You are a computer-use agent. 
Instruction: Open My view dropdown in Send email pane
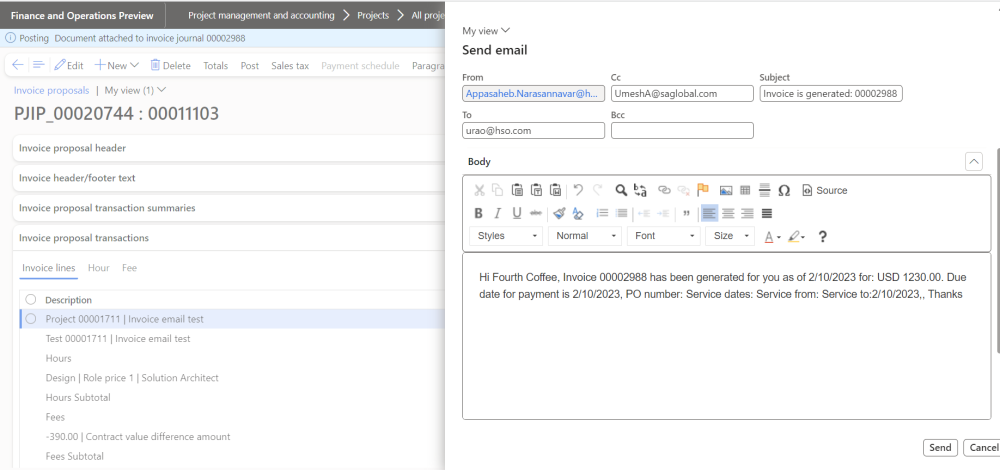(486, 30)
